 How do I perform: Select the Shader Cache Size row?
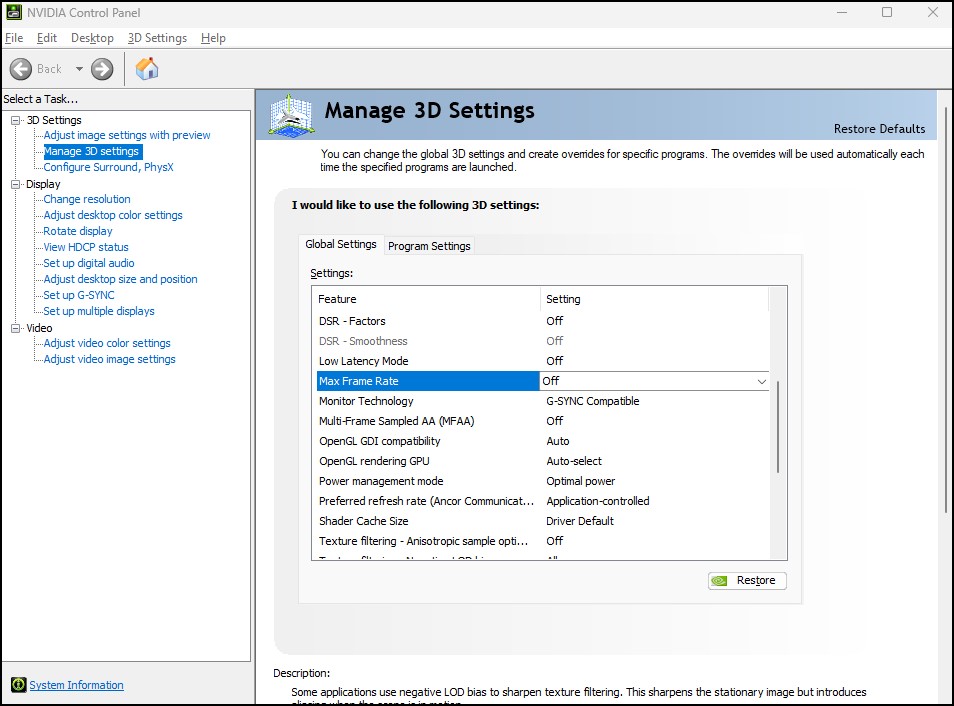tap(543, 521)
